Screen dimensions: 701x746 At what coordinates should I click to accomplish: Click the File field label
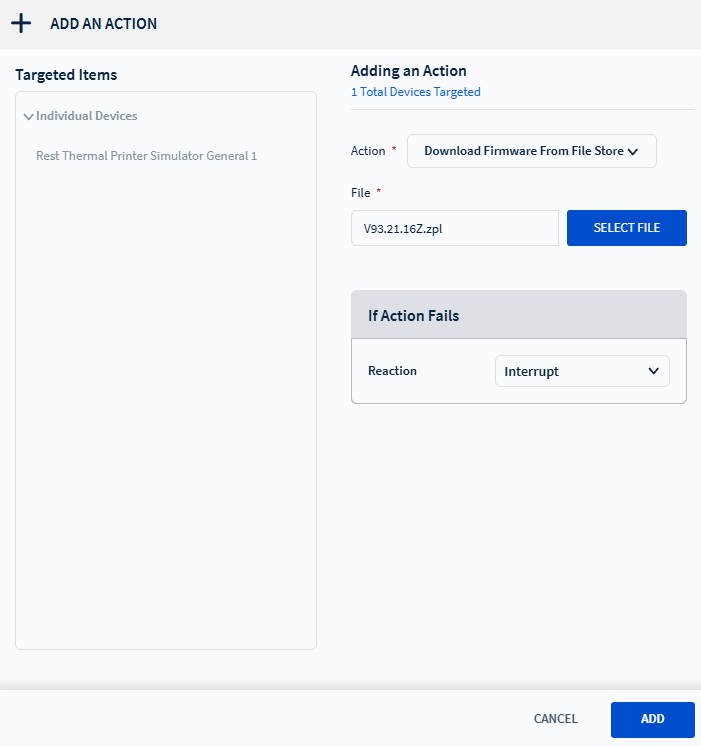point(360,192)
